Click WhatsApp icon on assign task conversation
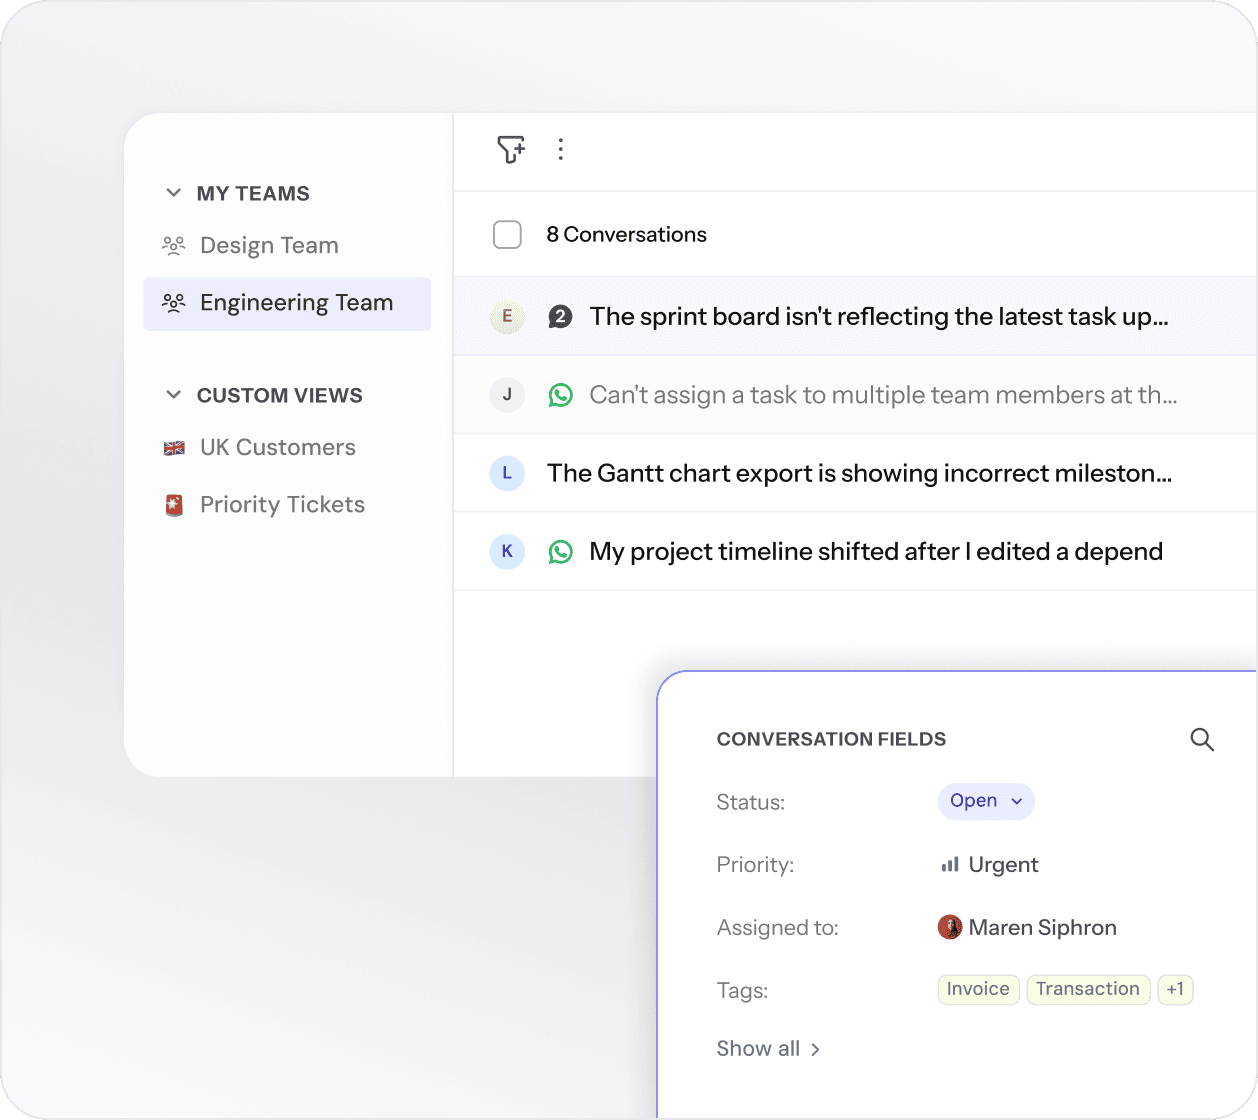Image resolution: width=1258 pixels, height=1120 pixels. point(561,395)
